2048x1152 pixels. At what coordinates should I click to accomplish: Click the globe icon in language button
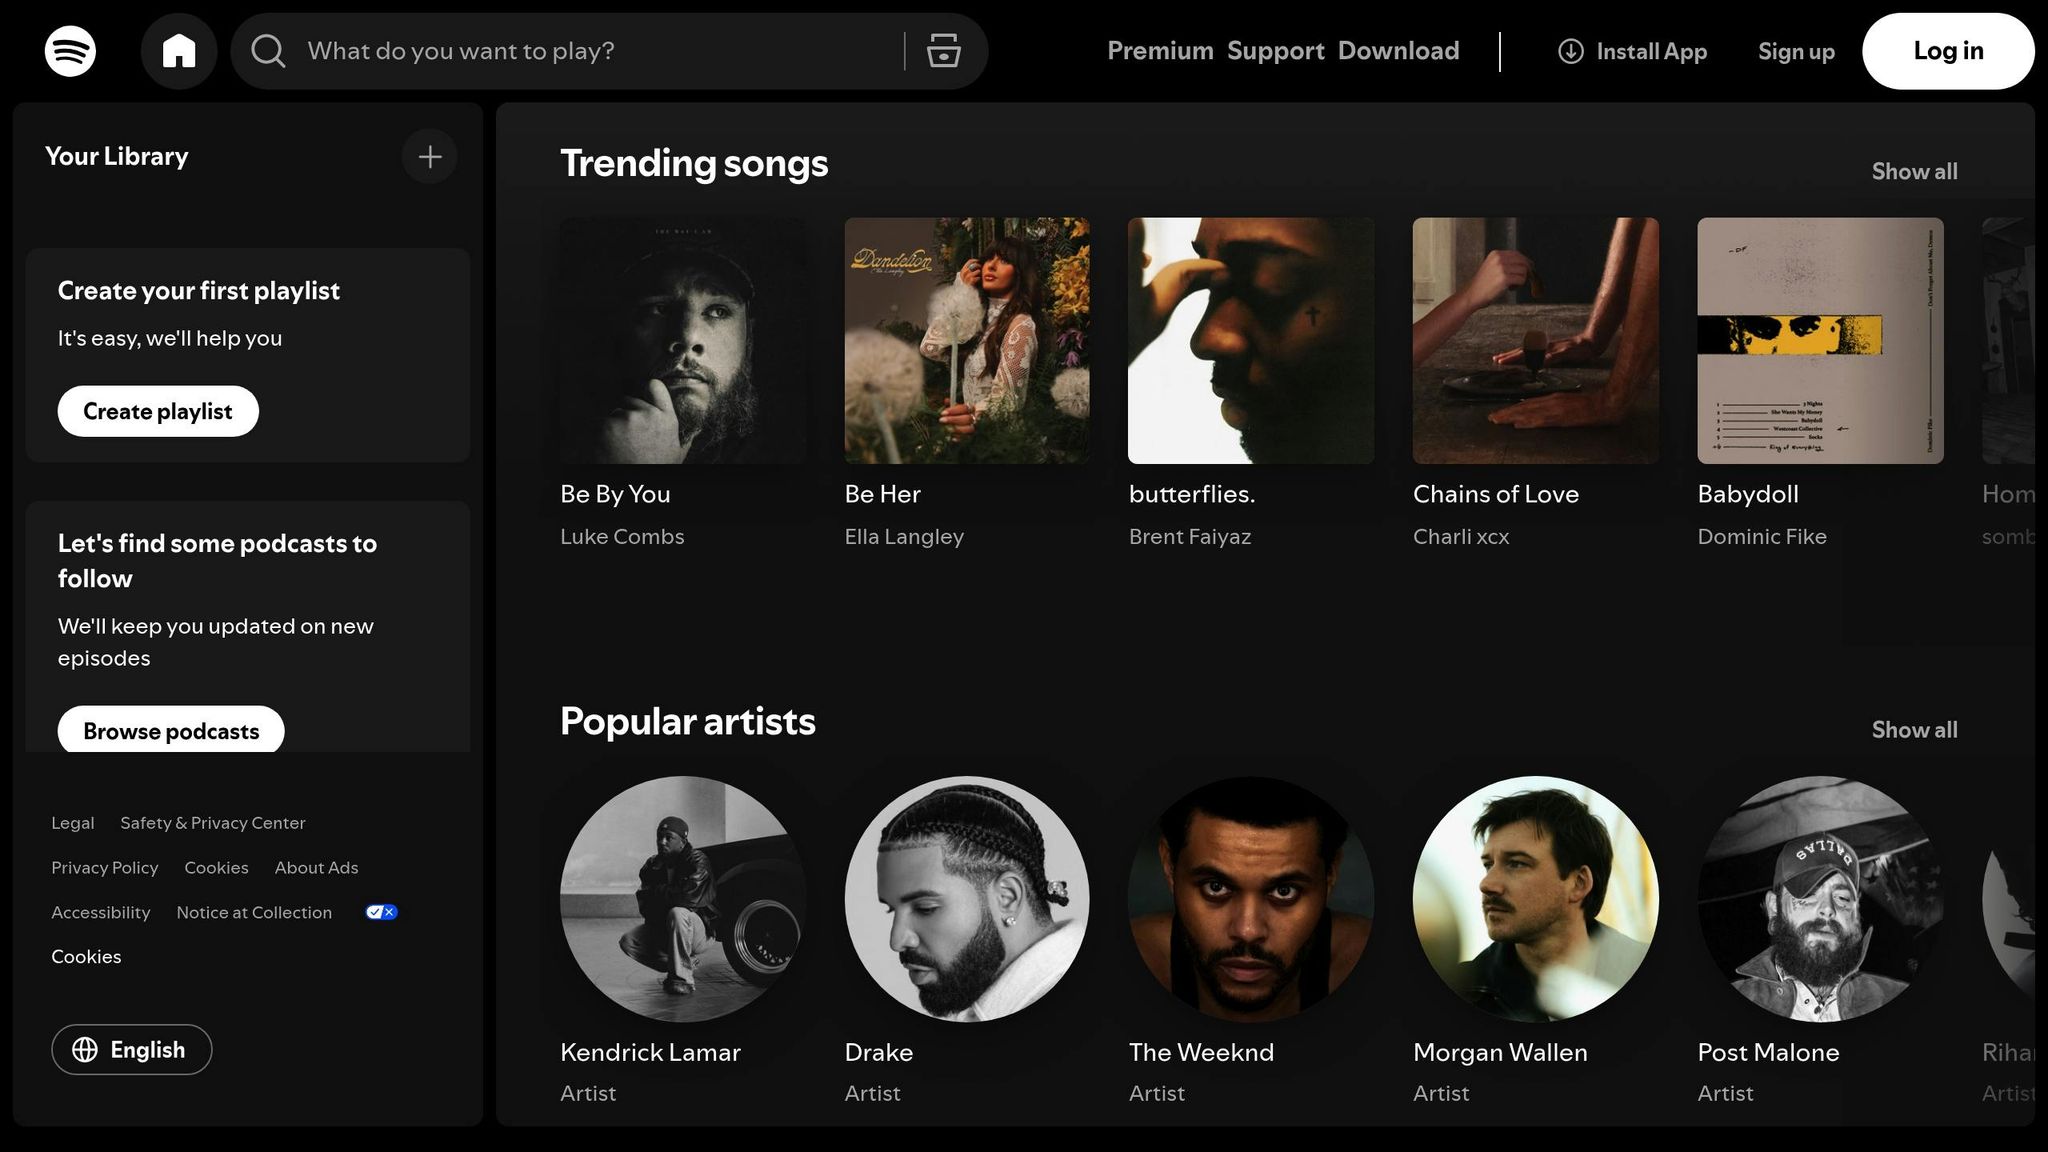[85, 1049]
